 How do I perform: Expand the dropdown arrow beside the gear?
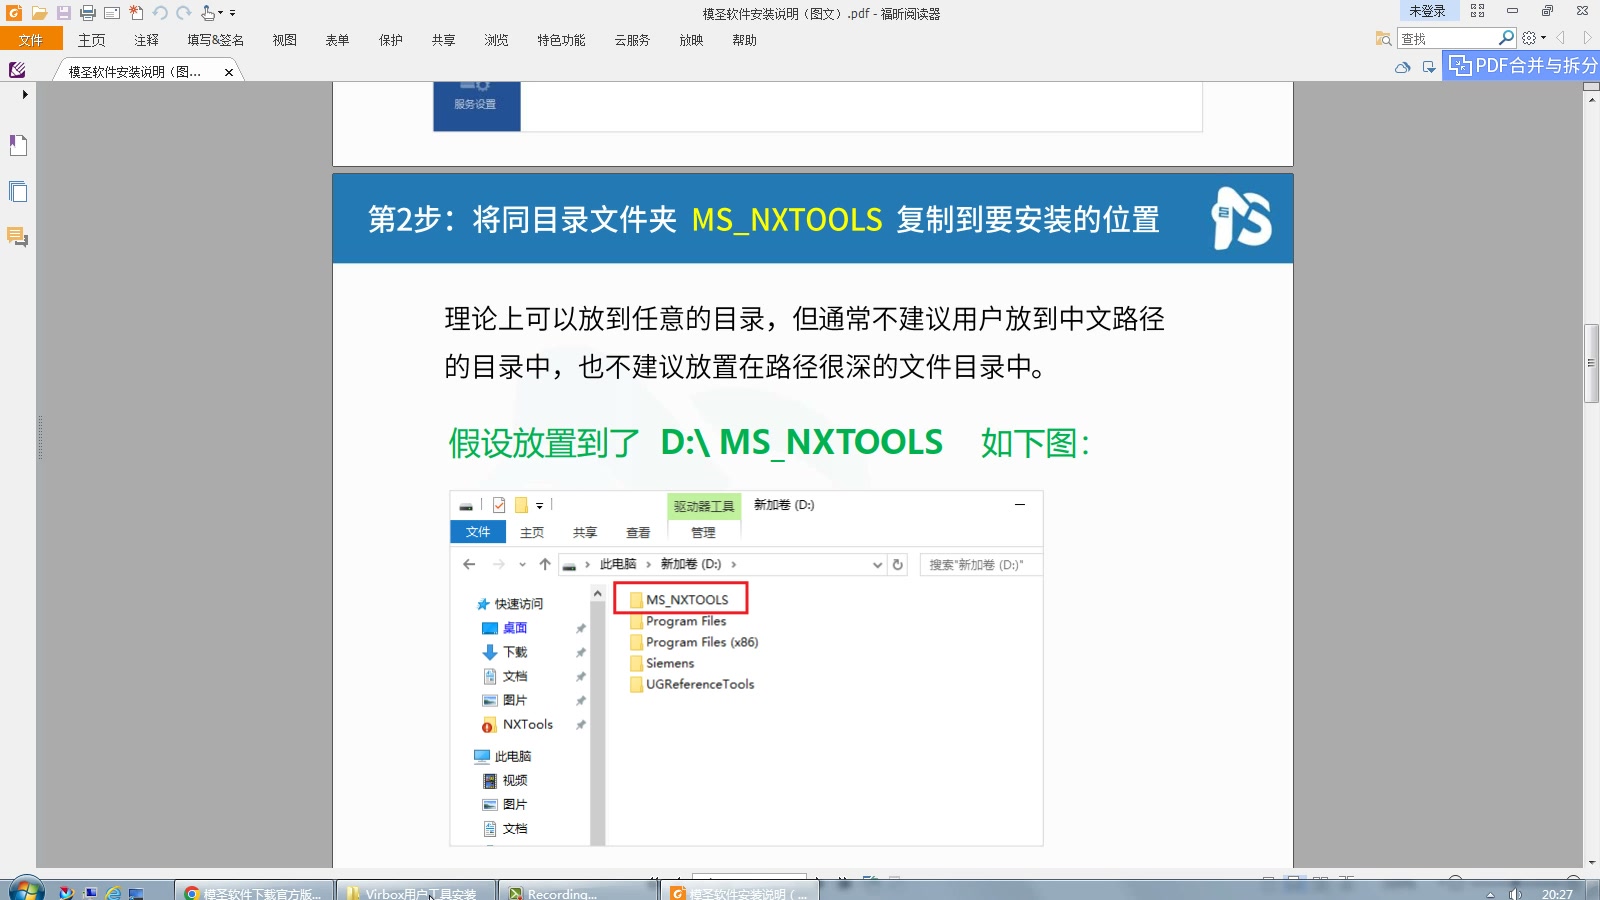tap(1543, 38)
